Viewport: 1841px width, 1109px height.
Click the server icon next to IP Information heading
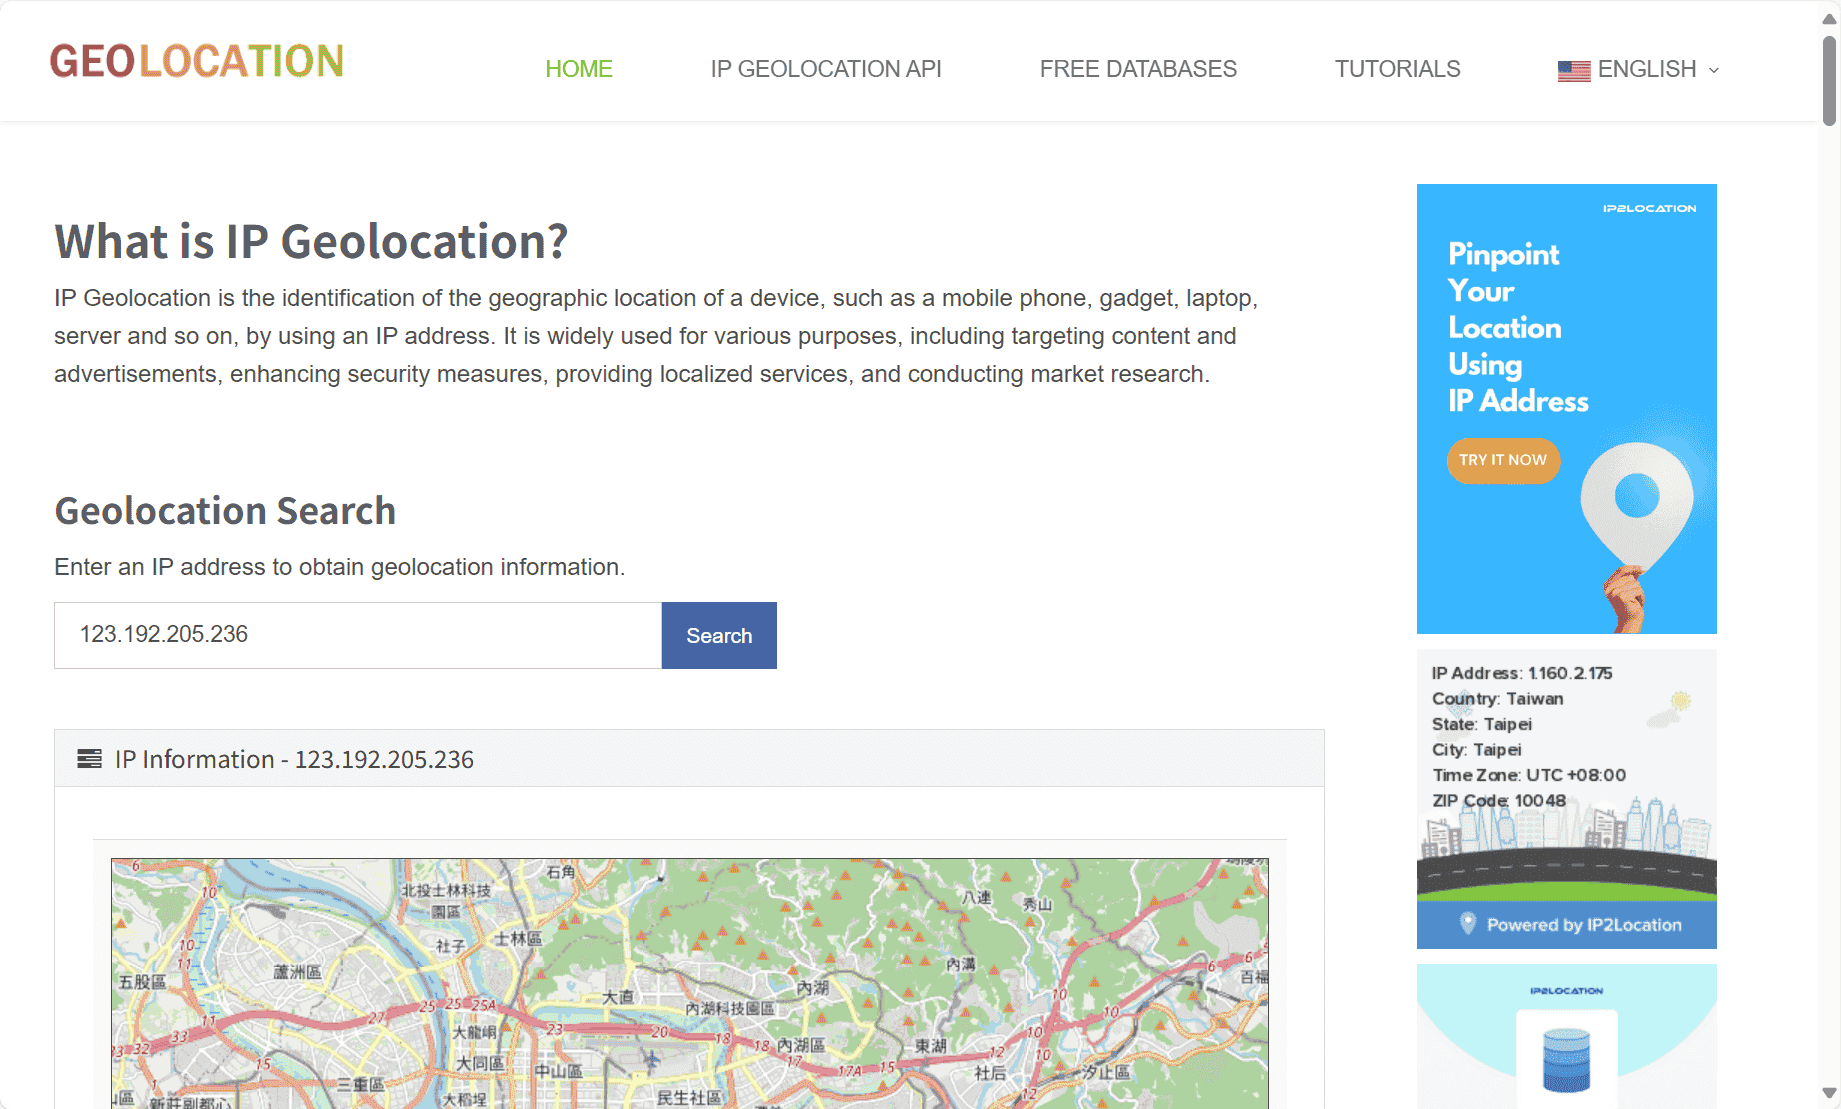(87, 759)
